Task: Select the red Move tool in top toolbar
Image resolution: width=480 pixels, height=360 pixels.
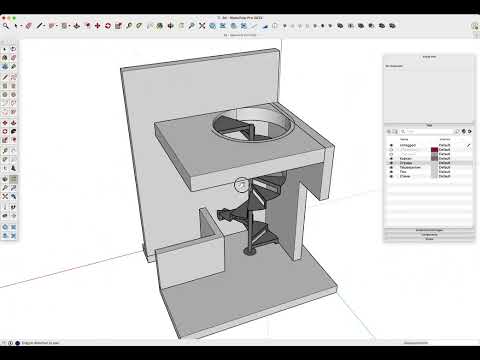Action: (98, 26)
